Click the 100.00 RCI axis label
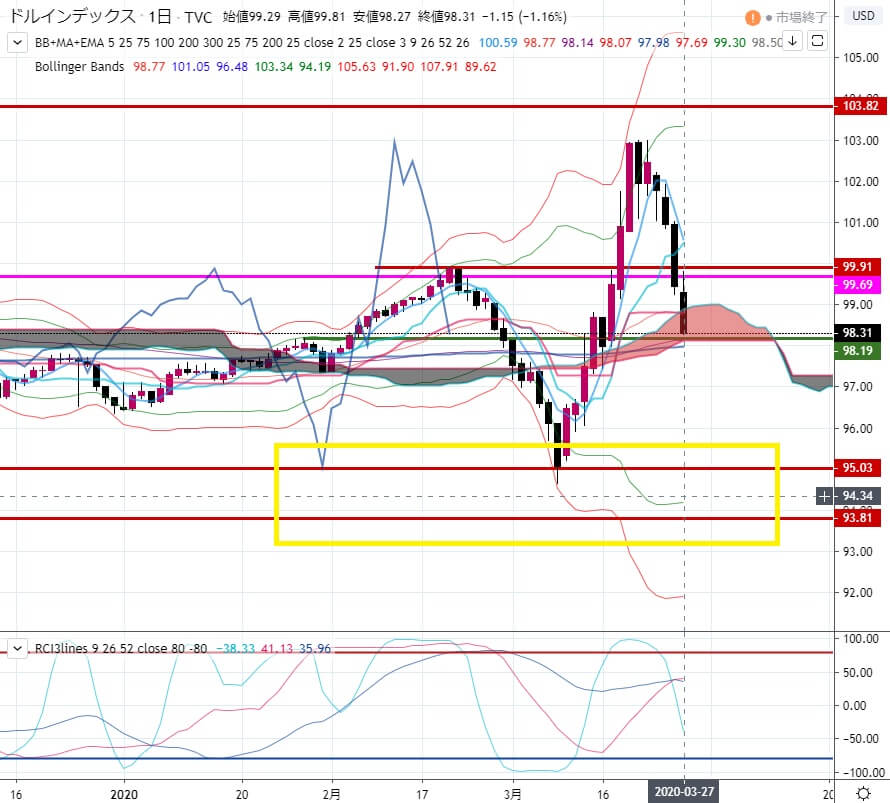The height and width of the screenshot is (803, 890). [860, 639]
